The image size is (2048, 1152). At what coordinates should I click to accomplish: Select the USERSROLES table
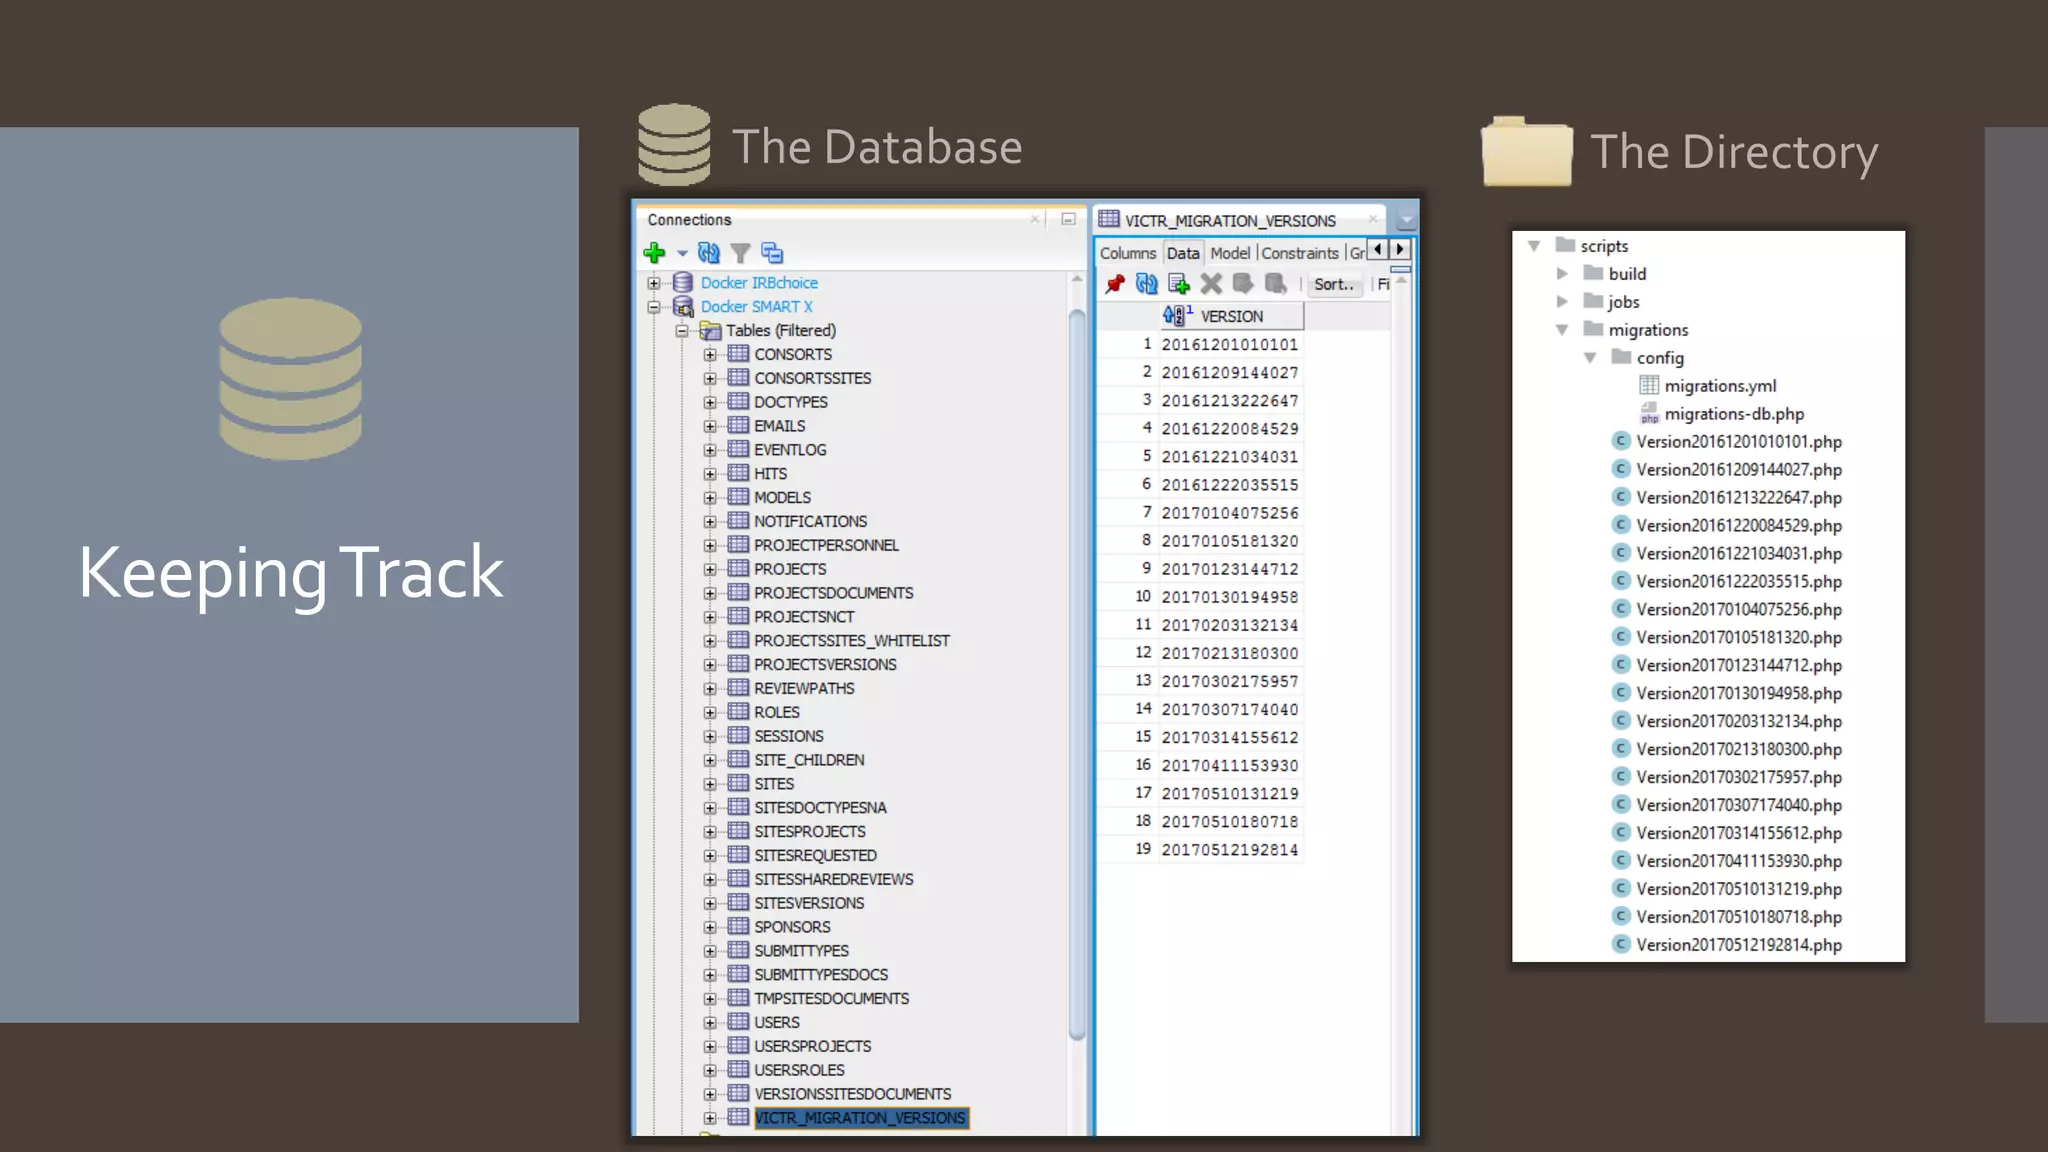[x=799, y=1070]
